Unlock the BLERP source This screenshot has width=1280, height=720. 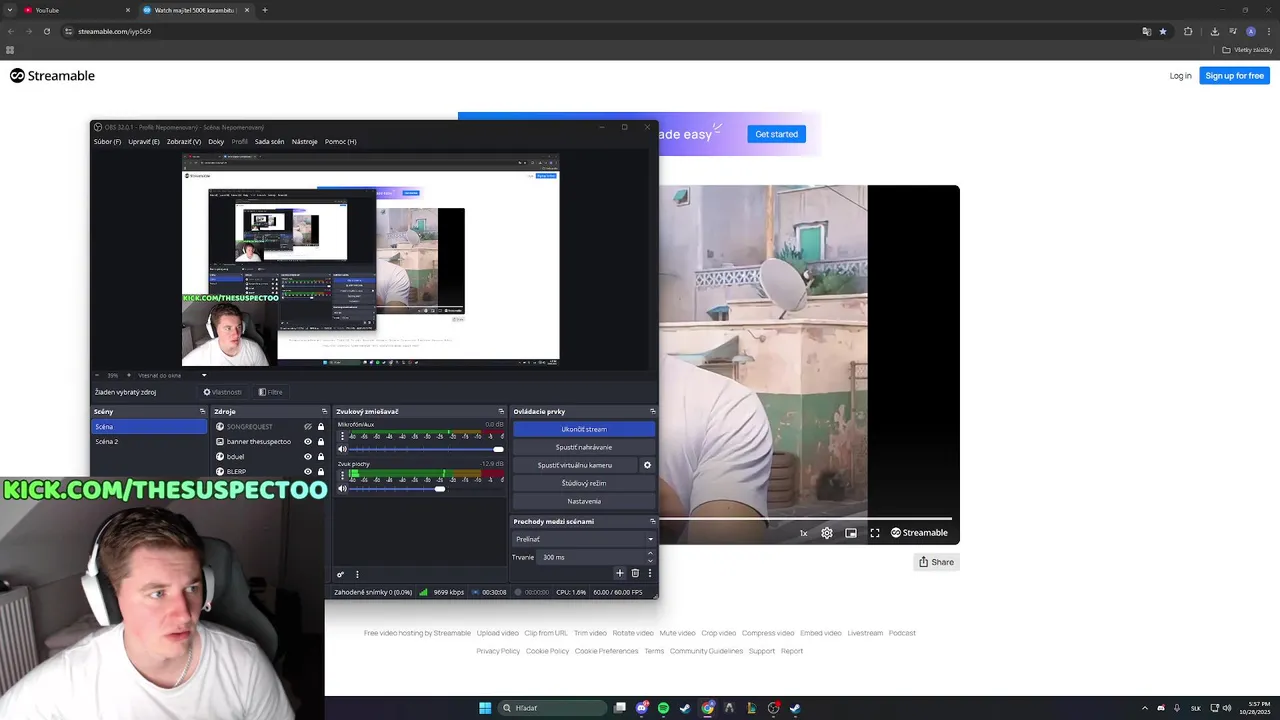pyautogui.click(x=321, y=471)
